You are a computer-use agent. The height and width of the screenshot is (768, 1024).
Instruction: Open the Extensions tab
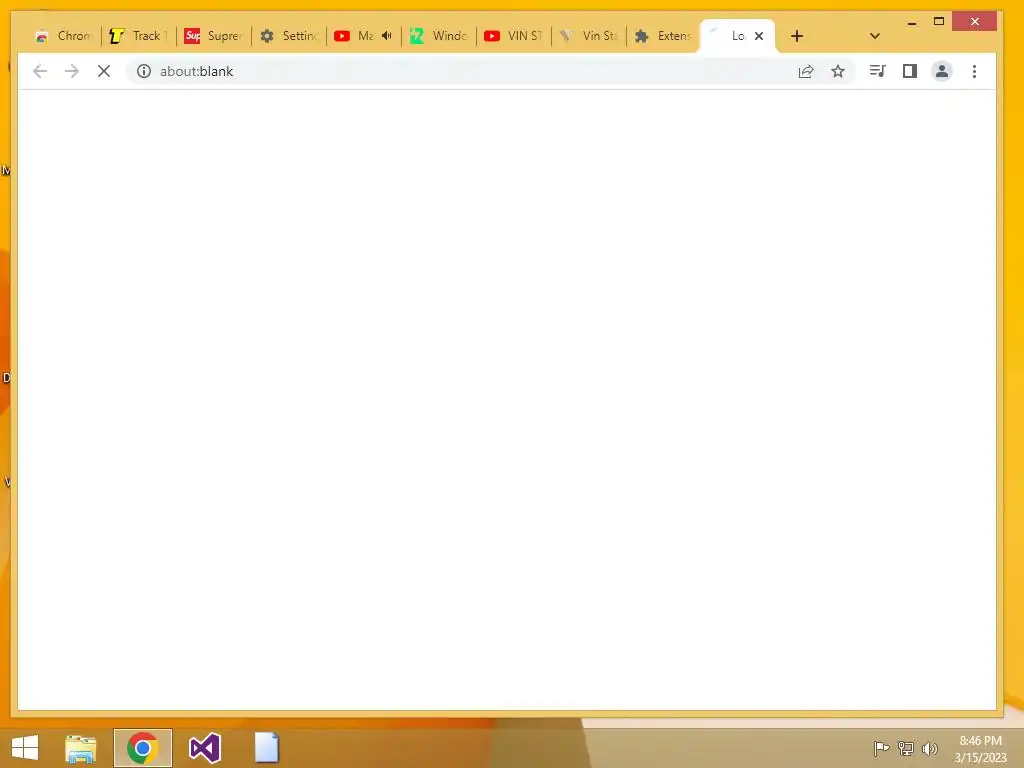[664, 36]
